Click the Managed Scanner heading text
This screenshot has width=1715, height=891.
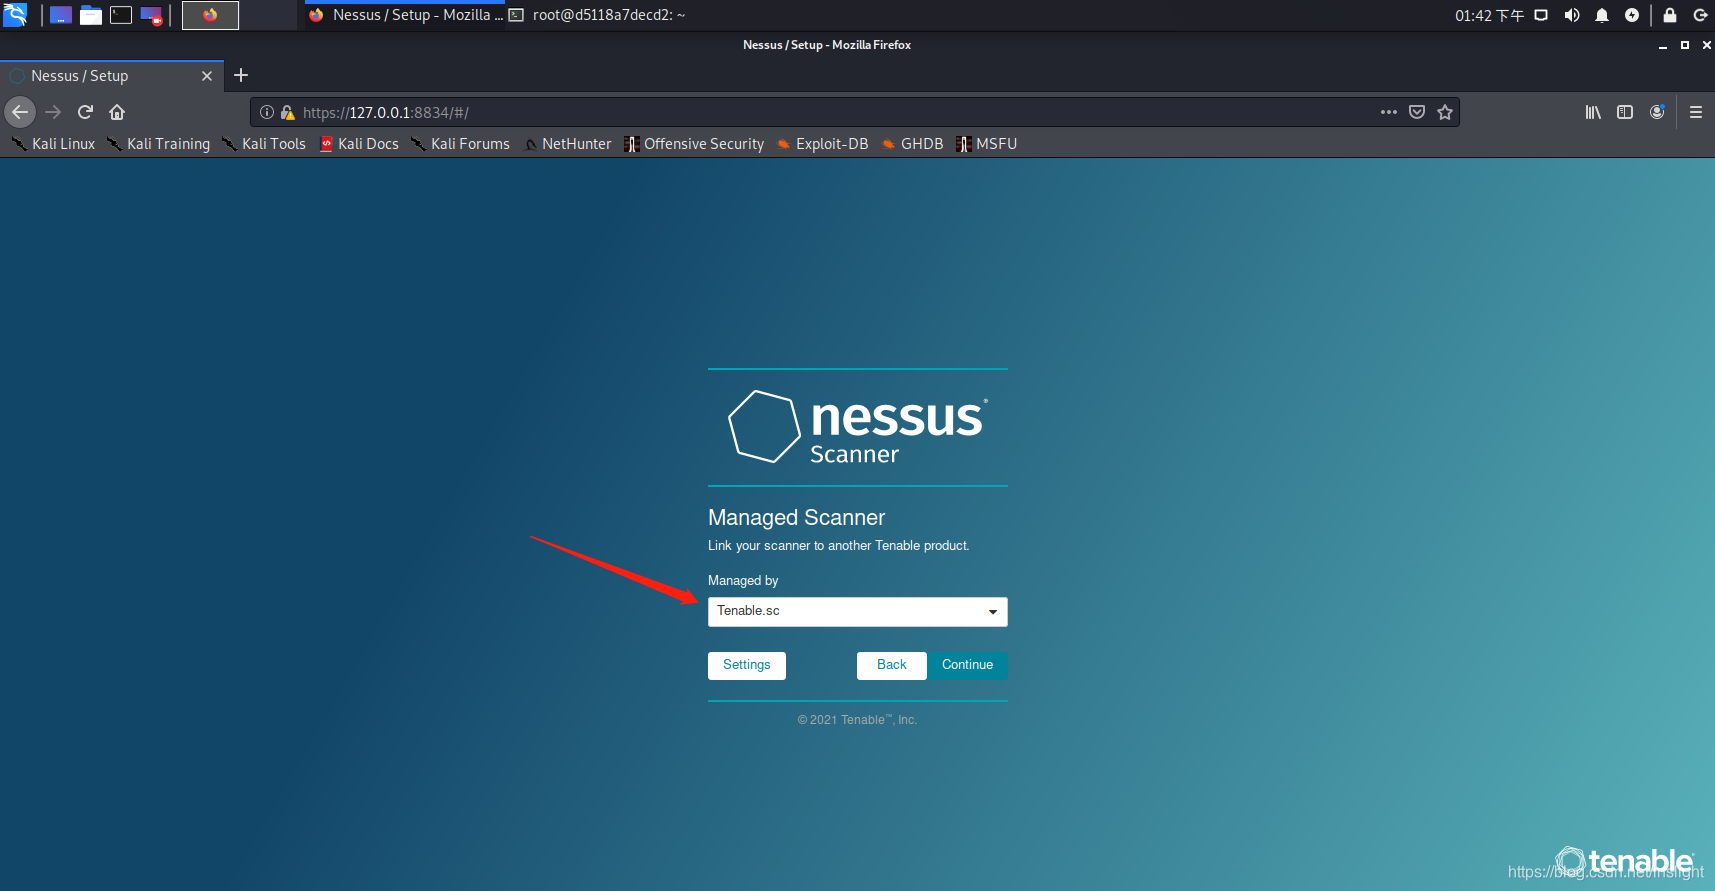click(796, 518)
